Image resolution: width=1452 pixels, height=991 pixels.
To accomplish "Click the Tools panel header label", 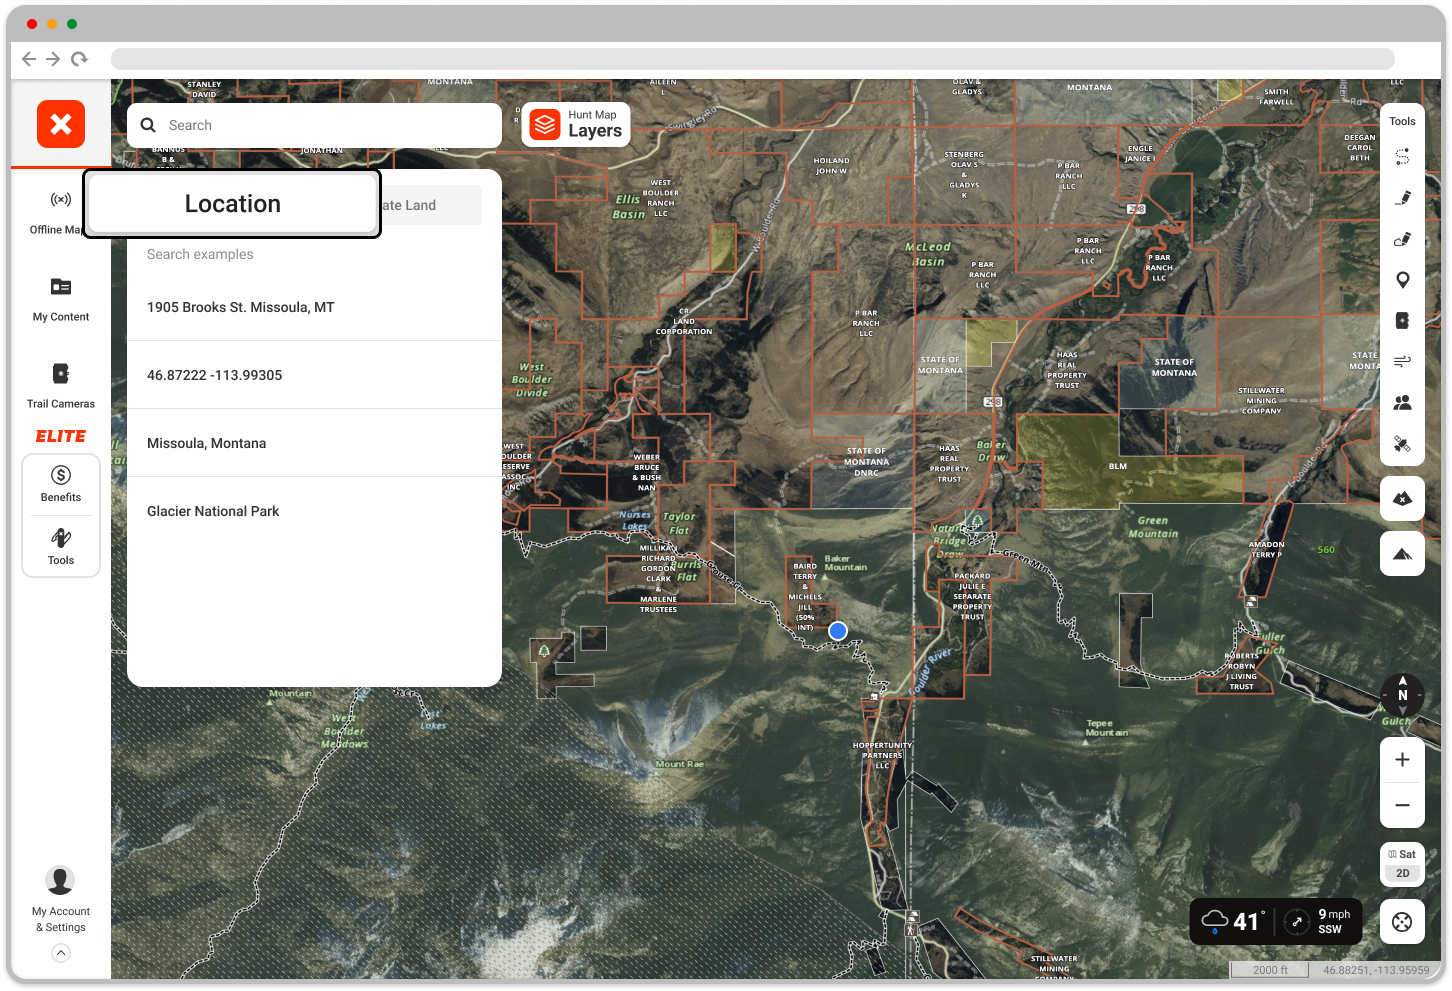I will pos(1402,121).
